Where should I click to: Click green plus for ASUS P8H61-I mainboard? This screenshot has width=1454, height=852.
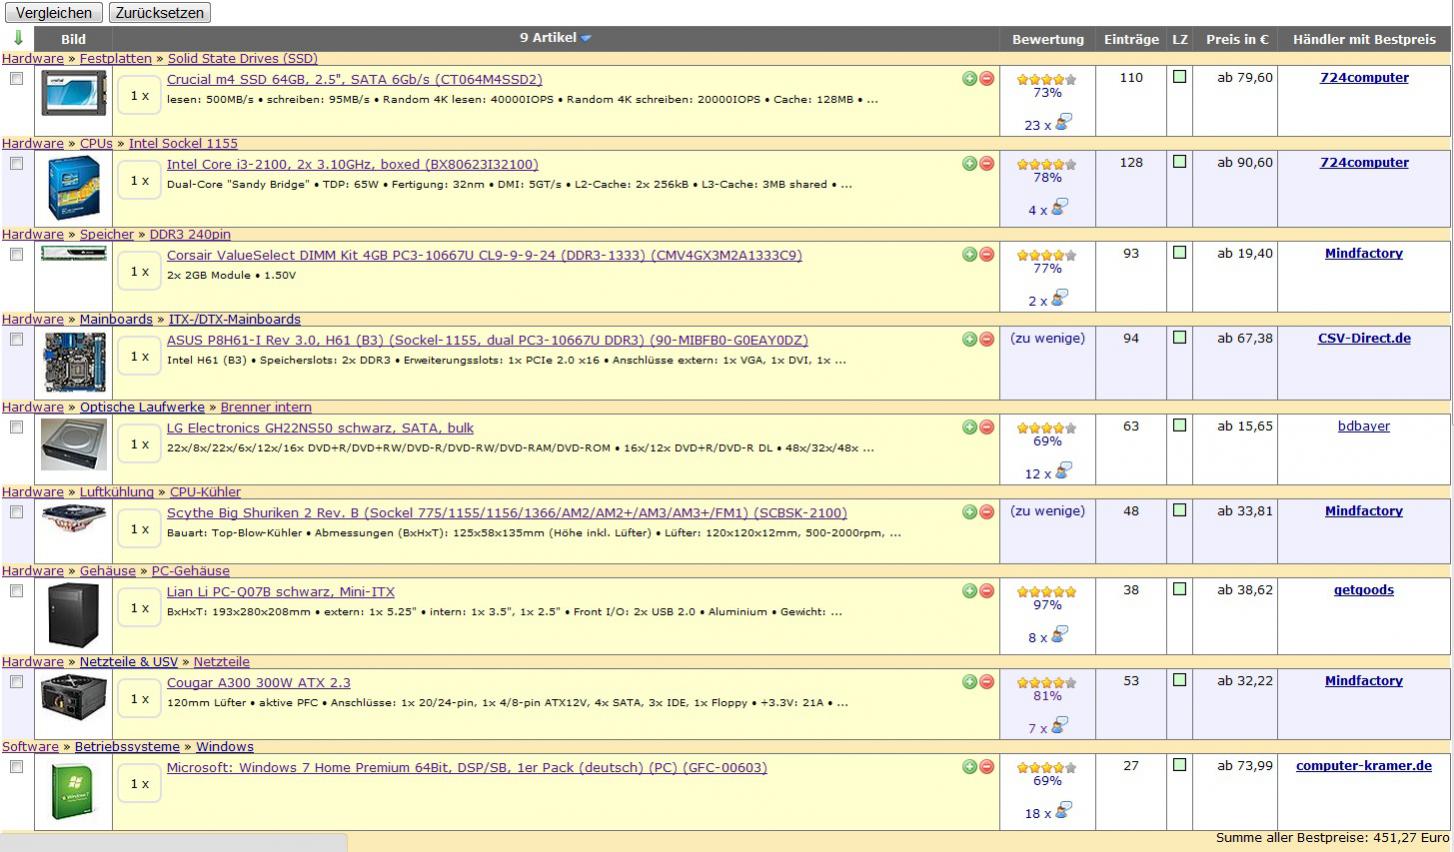[x=969, y=340]
